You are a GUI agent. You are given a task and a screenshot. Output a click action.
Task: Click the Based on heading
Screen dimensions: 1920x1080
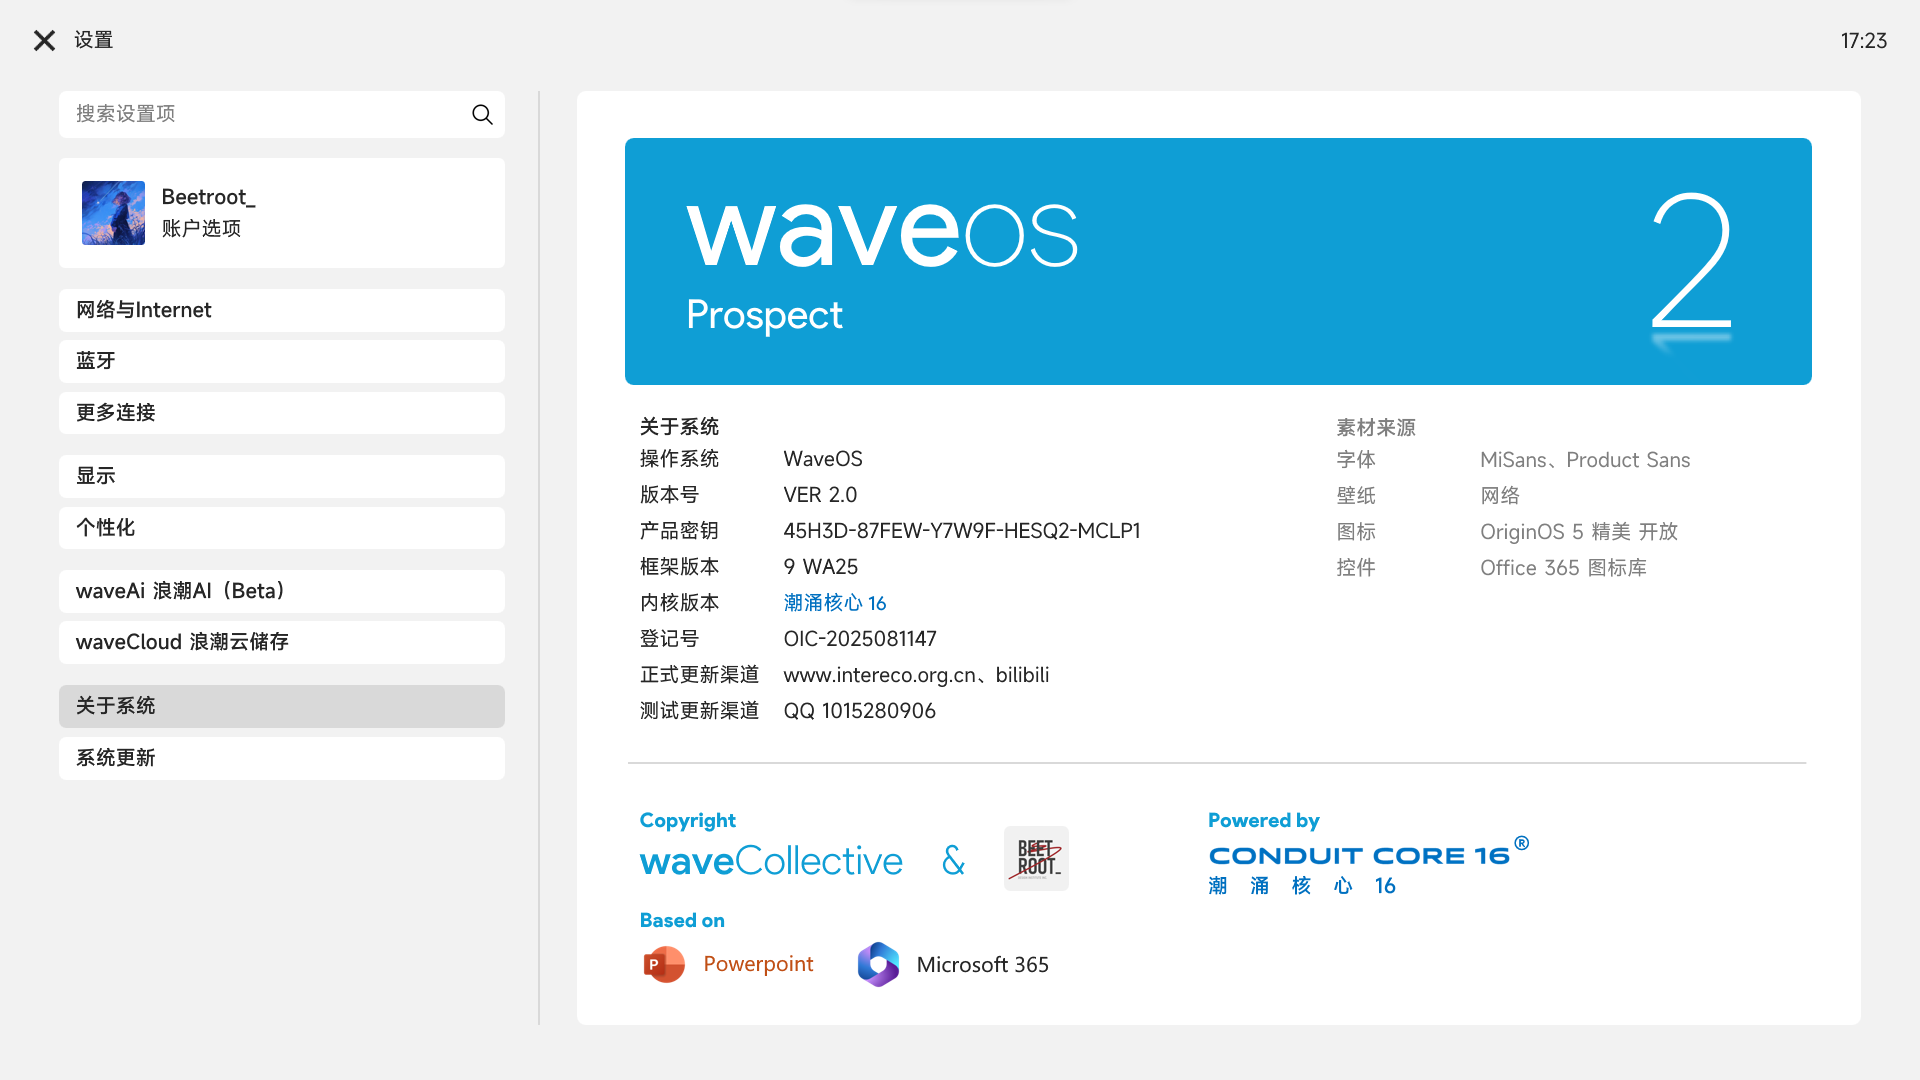[x=682, y=920]
